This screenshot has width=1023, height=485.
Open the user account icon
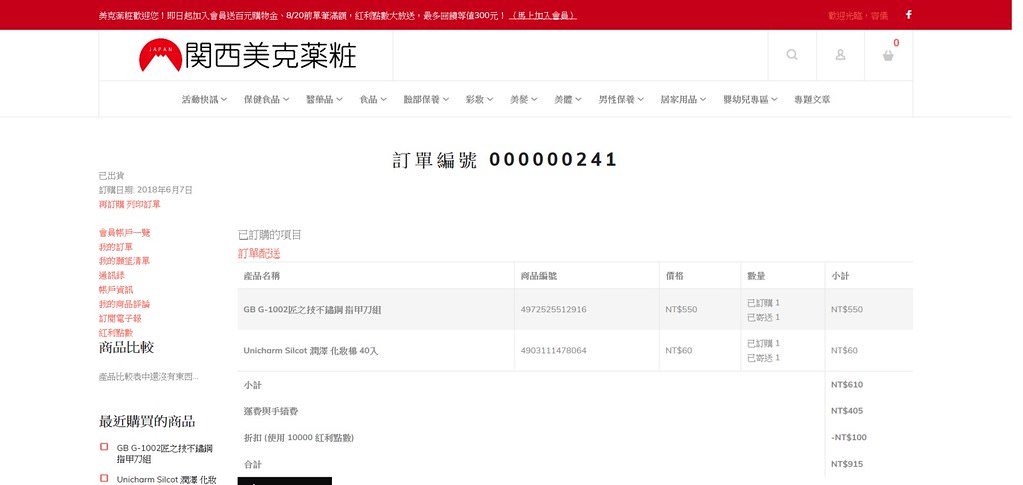pyautogui.click(x=840, y=55)
